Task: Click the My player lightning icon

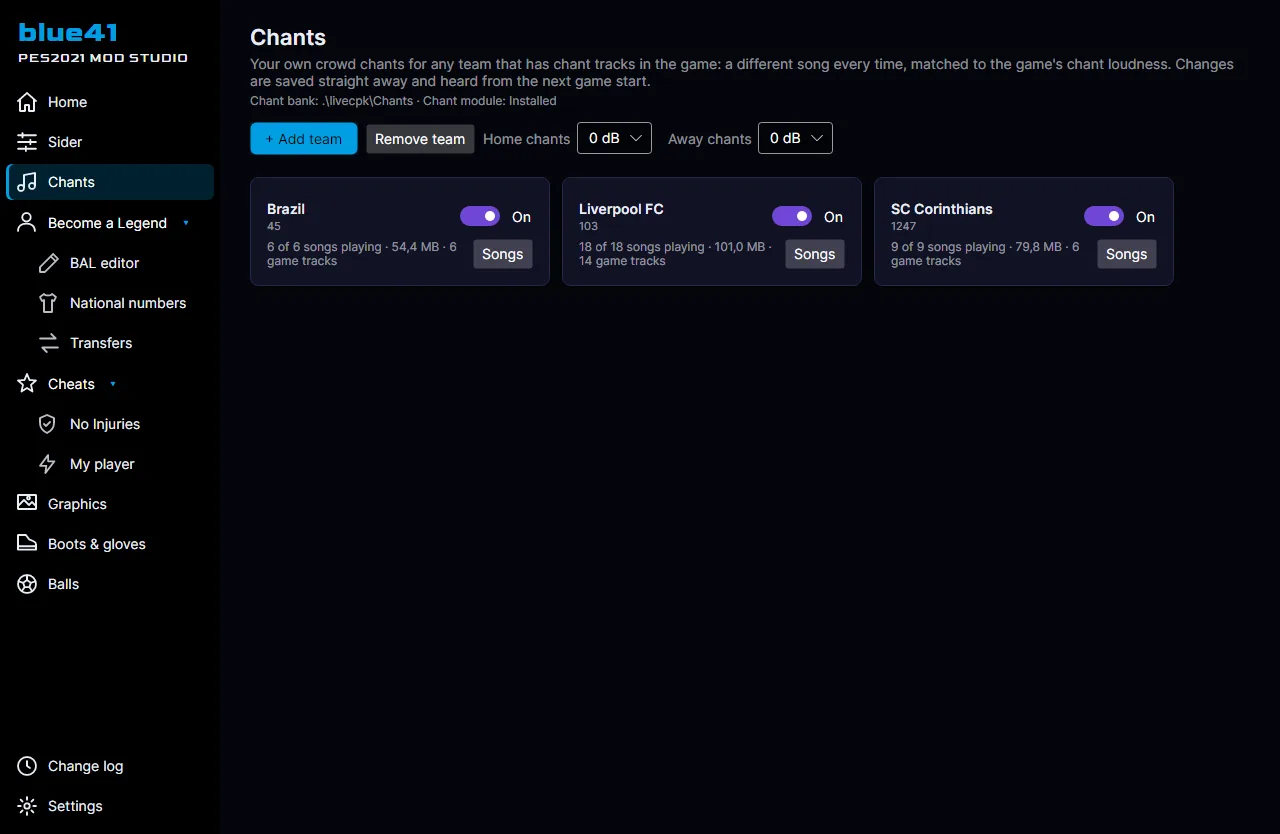Action: (x=47, y=464)
